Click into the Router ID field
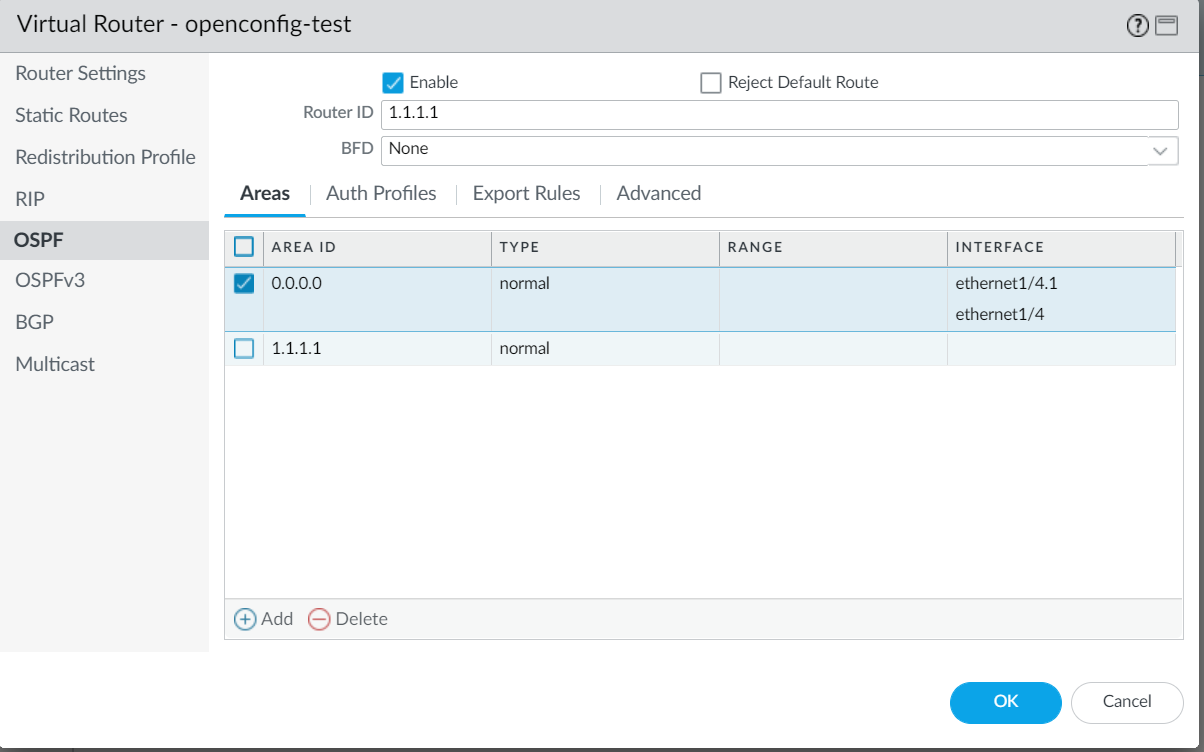1204x752 pixels. tap(778, 114)
